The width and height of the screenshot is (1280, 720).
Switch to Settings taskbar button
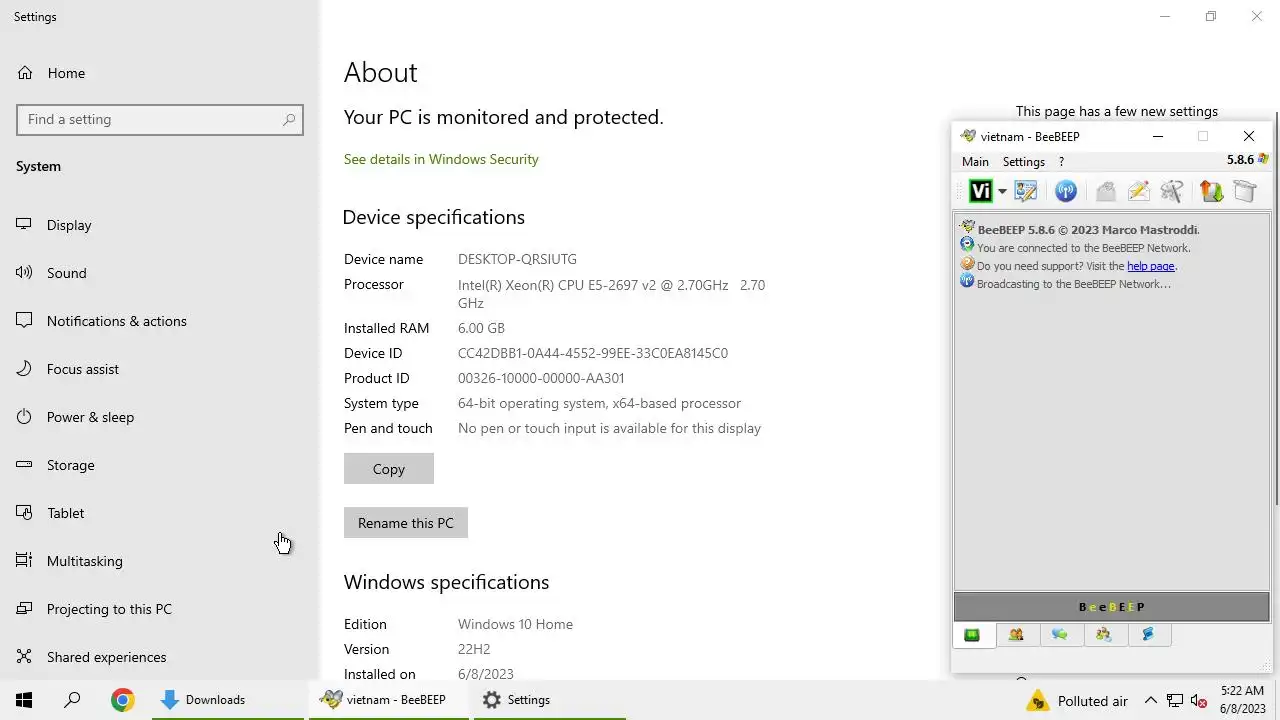coord(549,700)
